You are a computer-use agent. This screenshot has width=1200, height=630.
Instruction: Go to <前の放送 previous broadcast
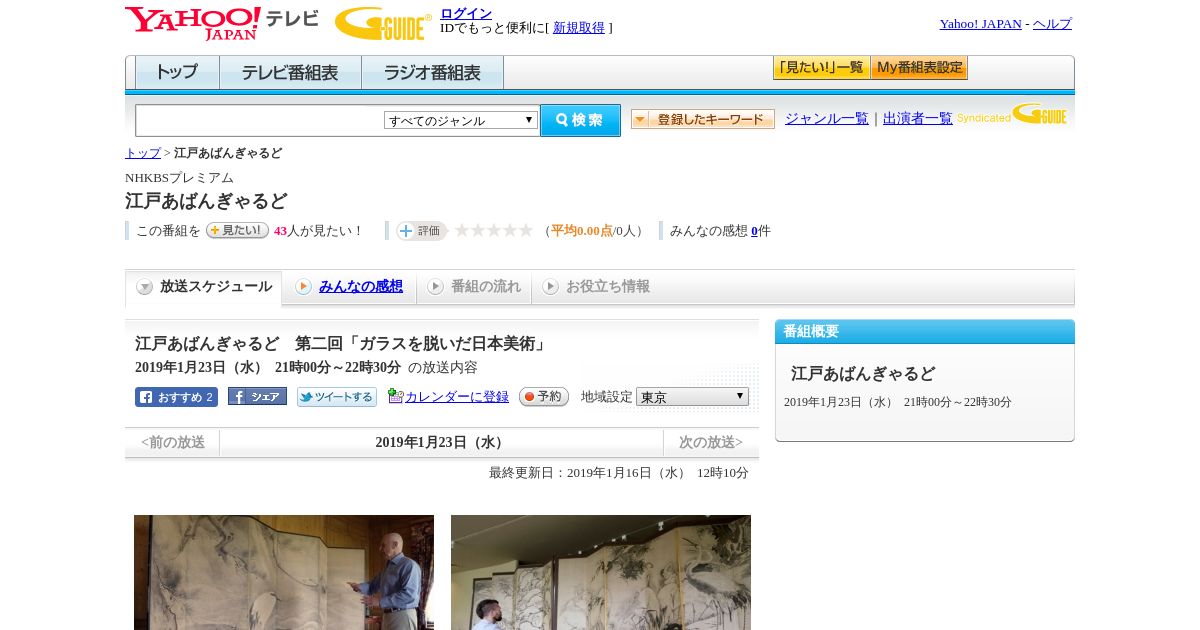coord(173,442)
